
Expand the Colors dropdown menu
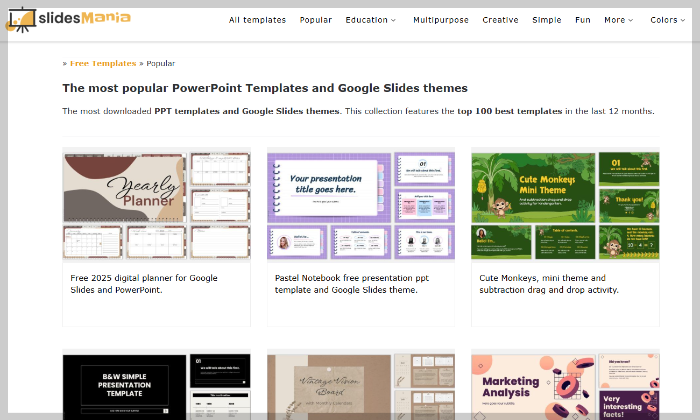coord(667,20)
